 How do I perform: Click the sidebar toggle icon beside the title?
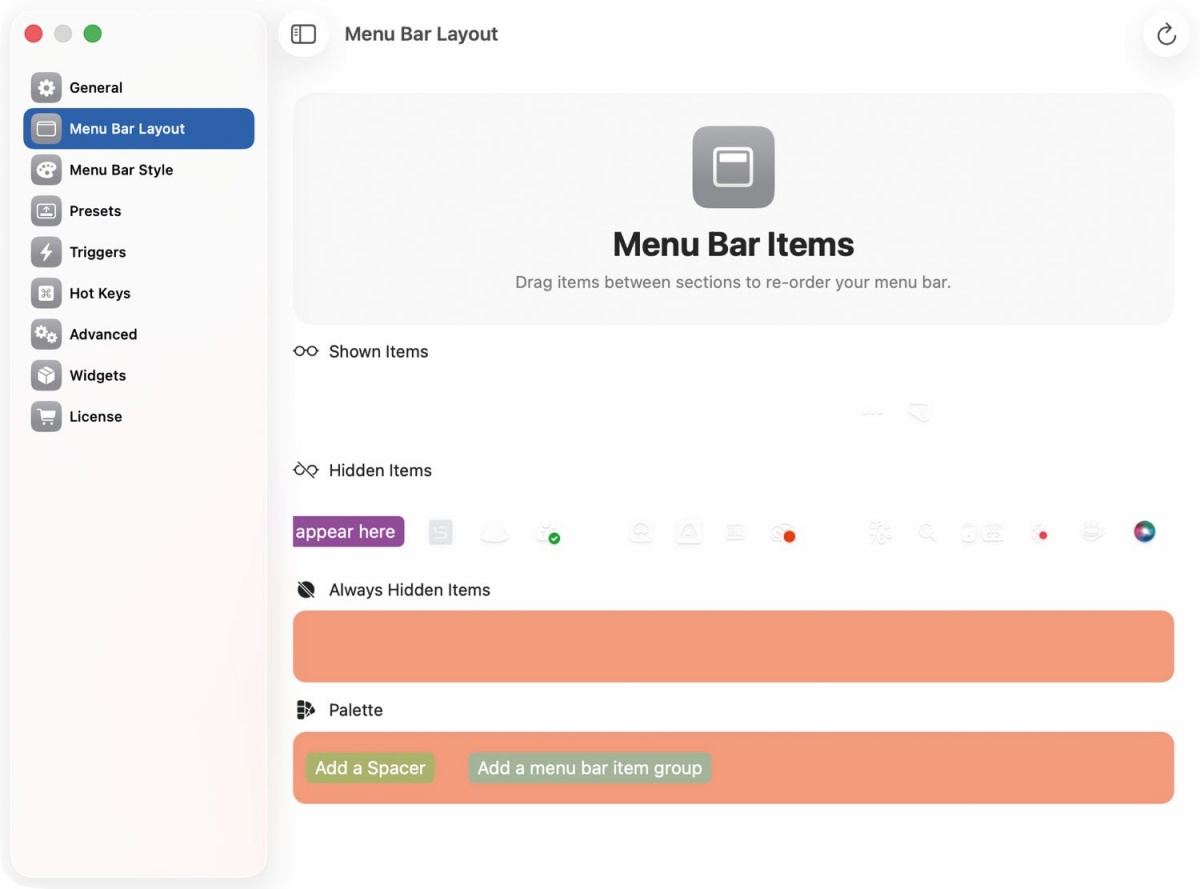[303, 34]
